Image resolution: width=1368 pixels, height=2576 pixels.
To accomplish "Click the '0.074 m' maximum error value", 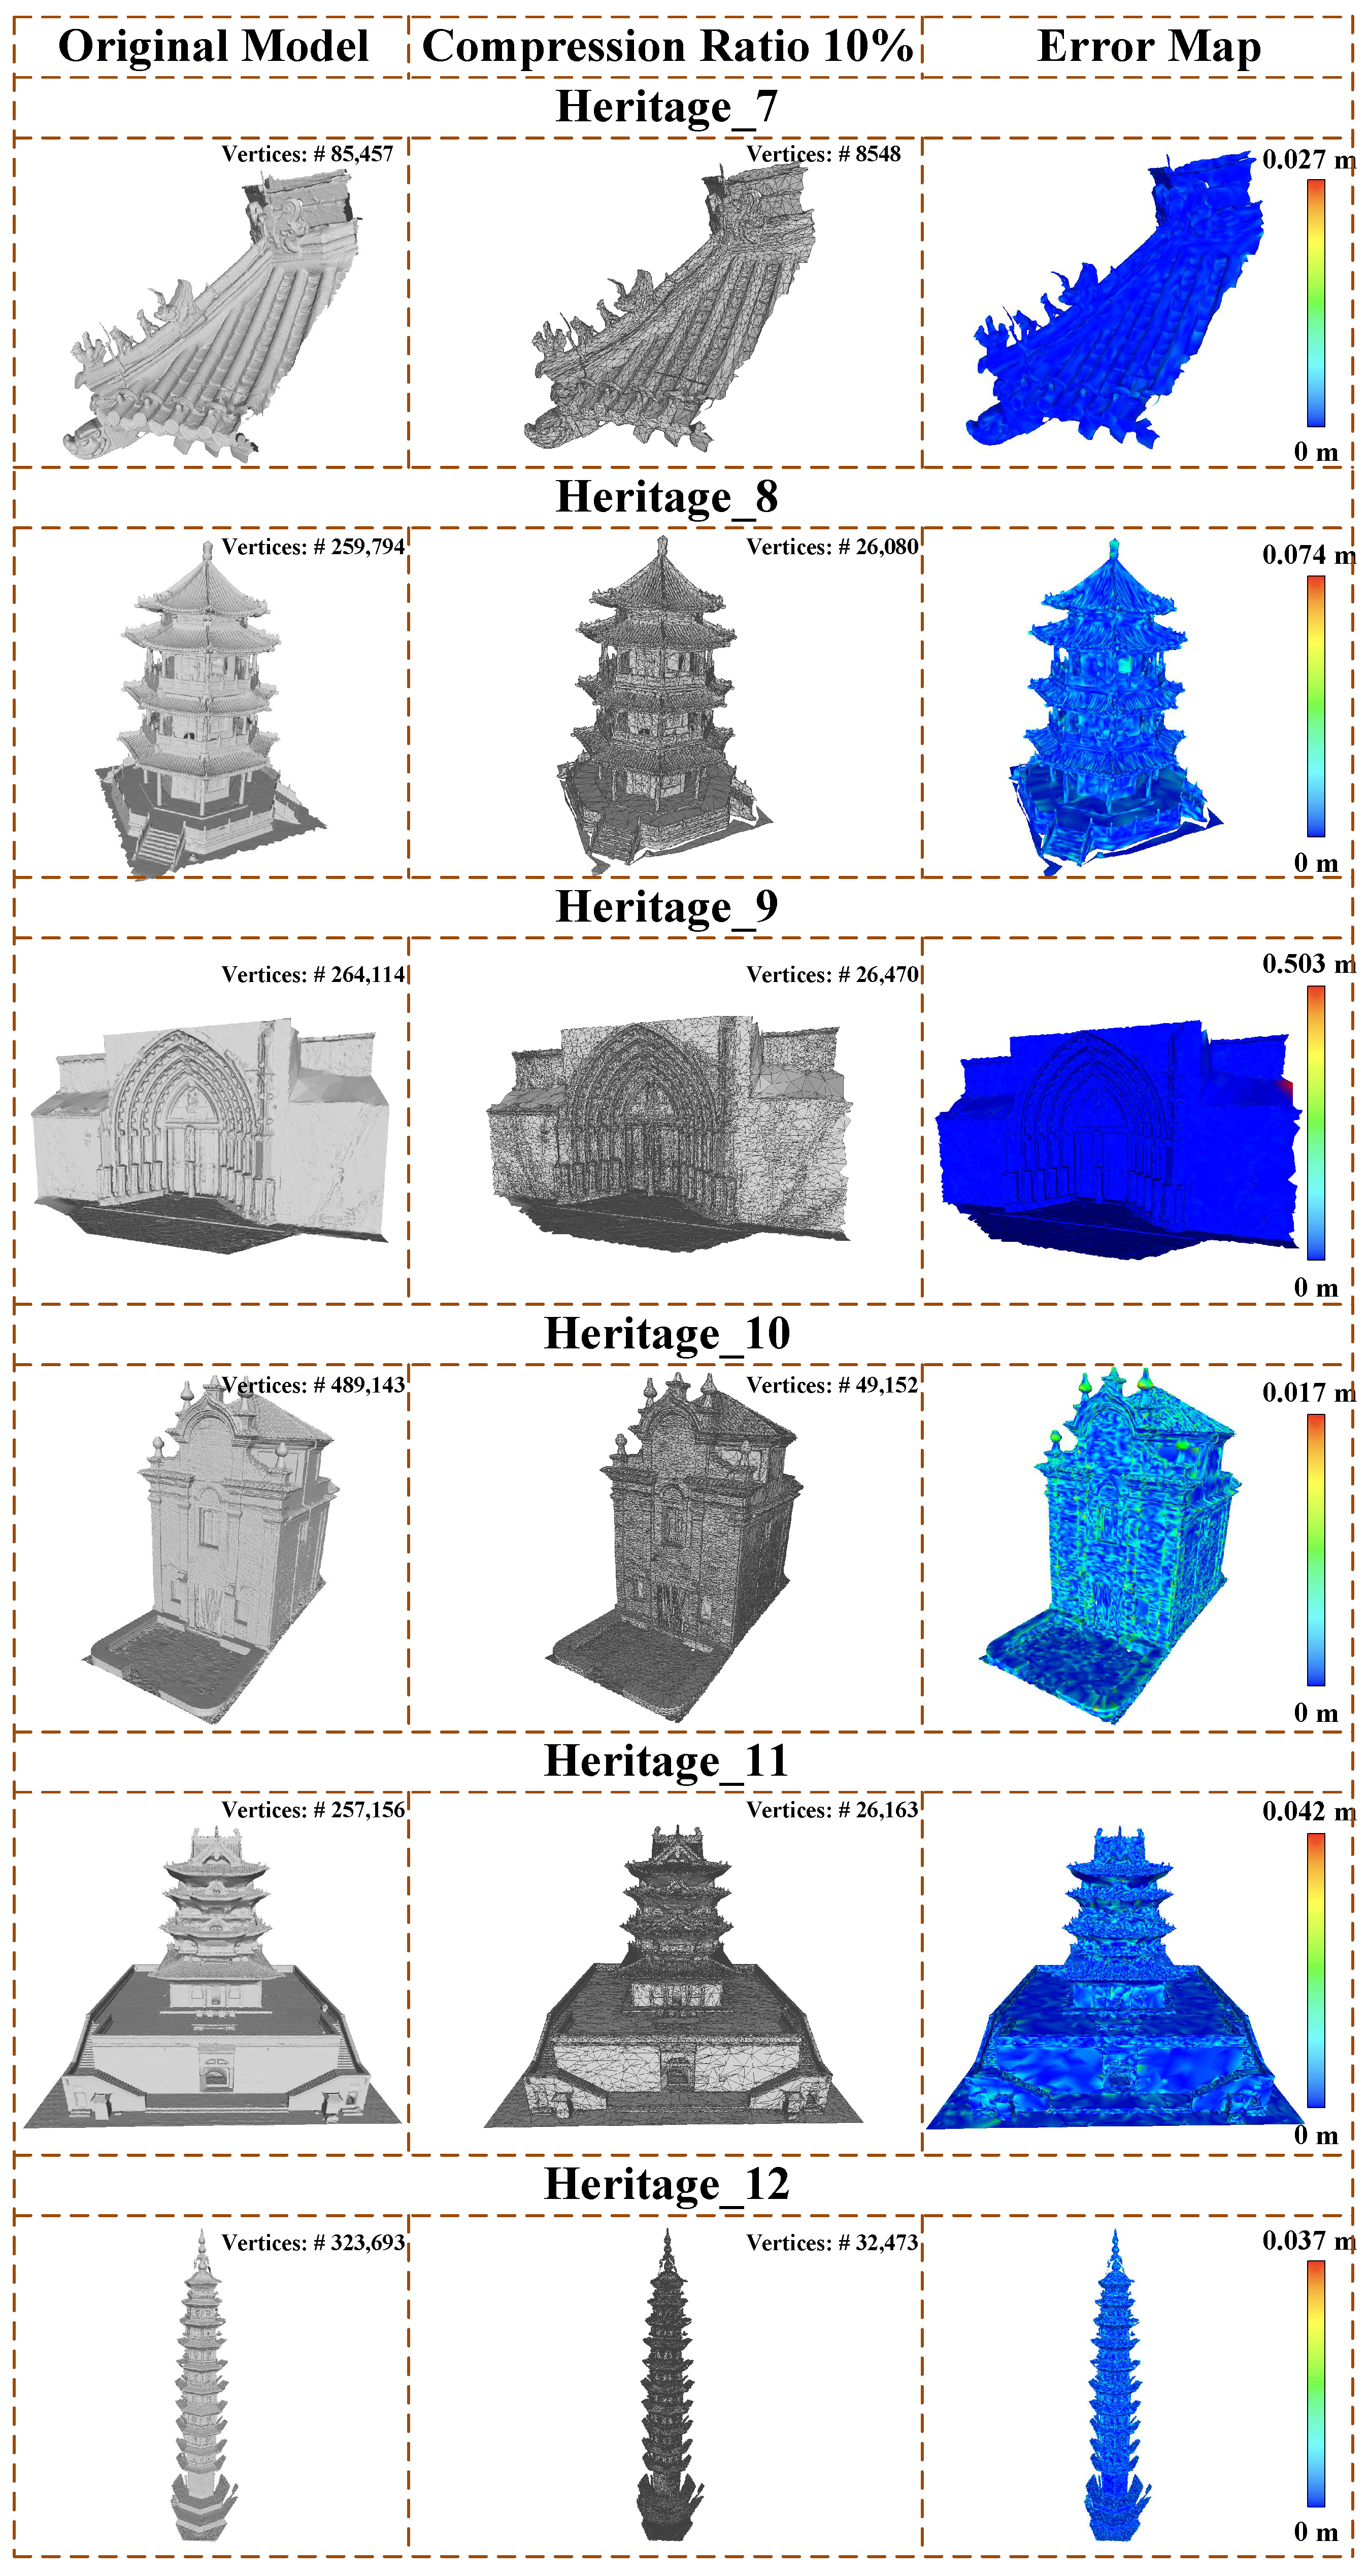I will pyautogui.click(x=1309, y=555).
